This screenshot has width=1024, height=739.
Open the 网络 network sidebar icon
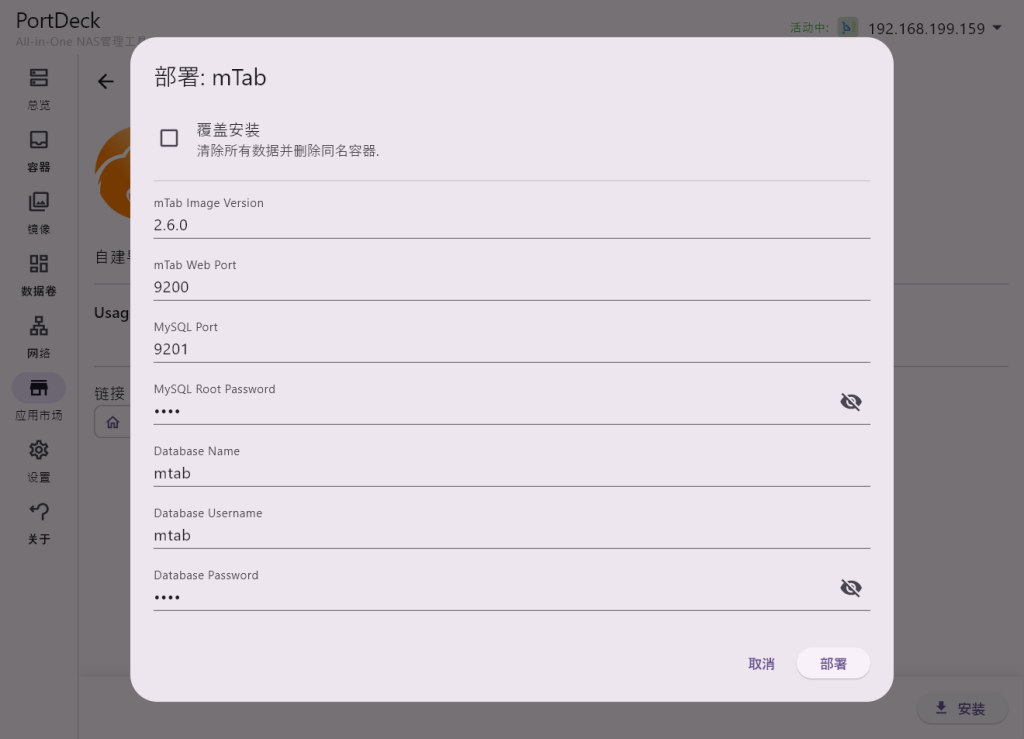click(x=38, y=326)
